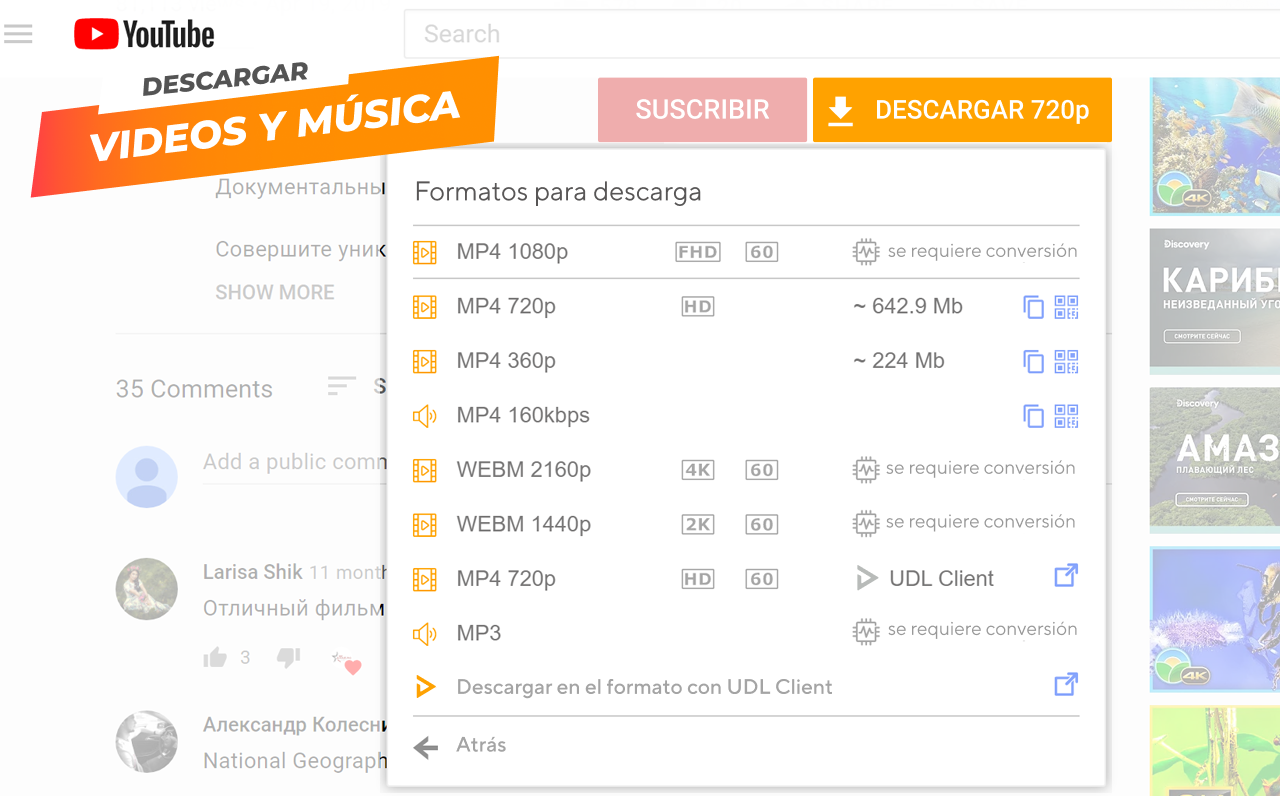Click the user avatar beside comment box
The image size is (1280, 800).
click(147, 476)
